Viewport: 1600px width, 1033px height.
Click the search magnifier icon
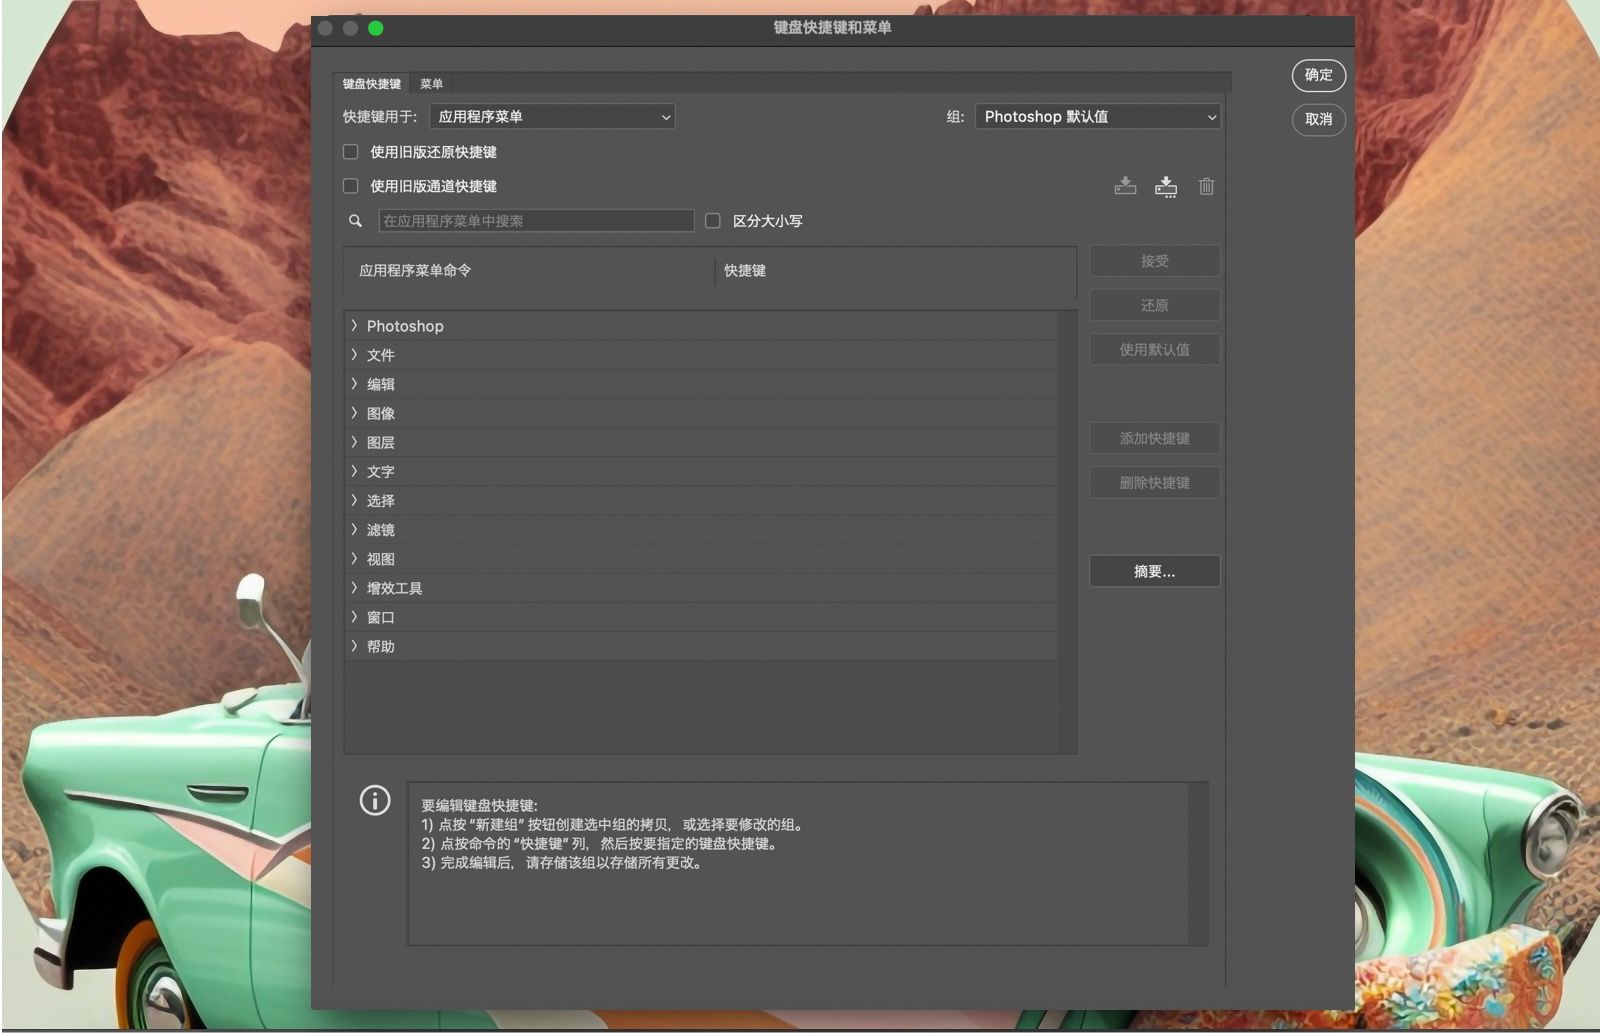tap(355, 221)
